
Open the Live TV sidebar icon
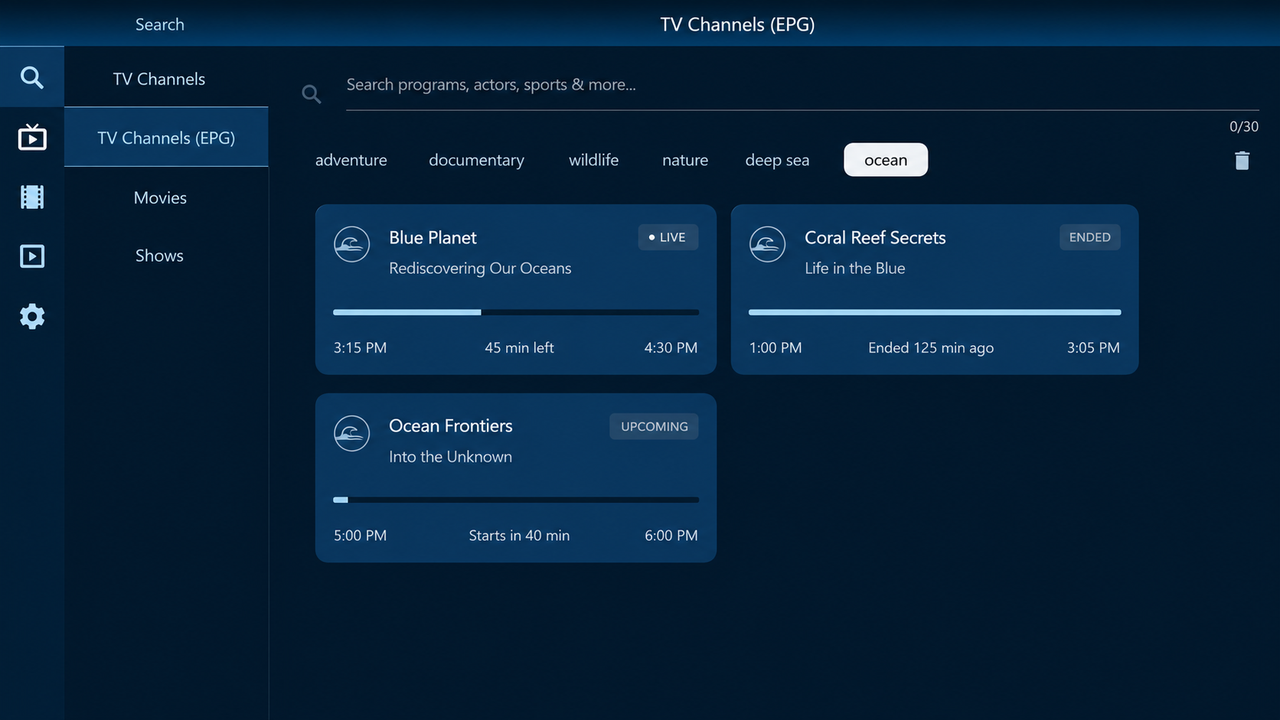[x=32, y=137]
